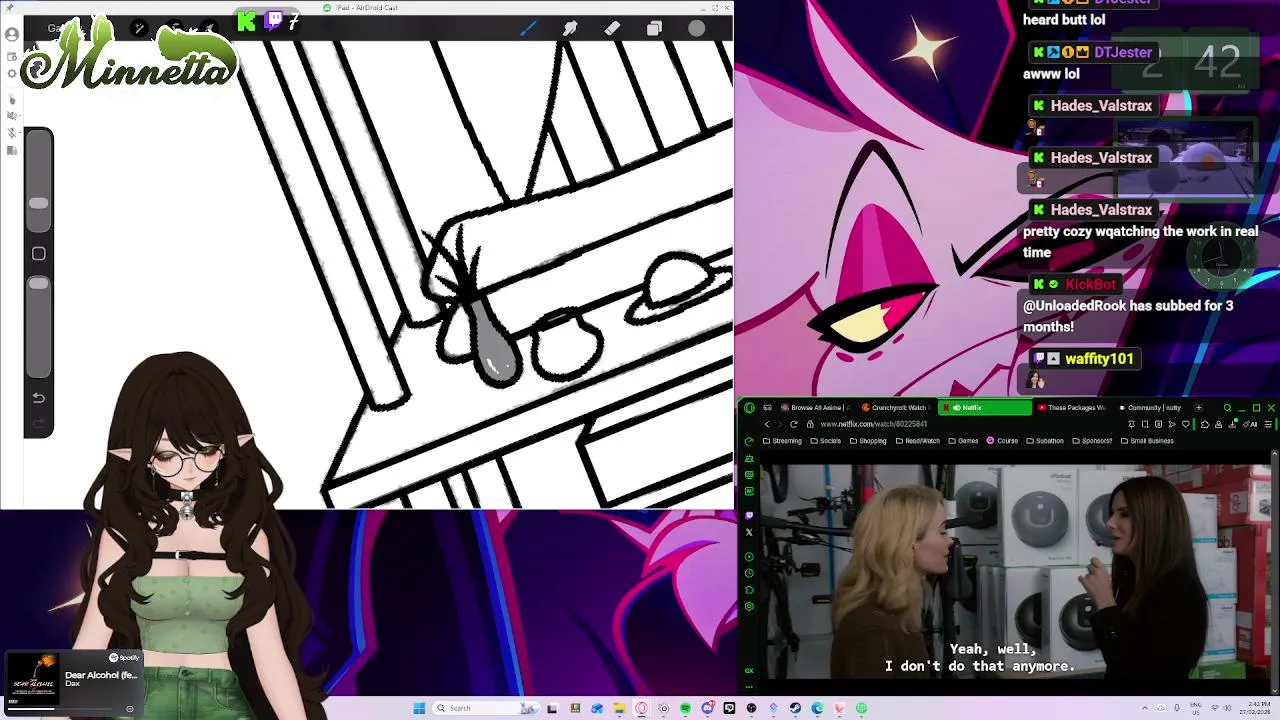Viewport: 1280px width, 720px height.
Task: Open the Read/Watch bookmarks folder
Action: coord(917,441)
